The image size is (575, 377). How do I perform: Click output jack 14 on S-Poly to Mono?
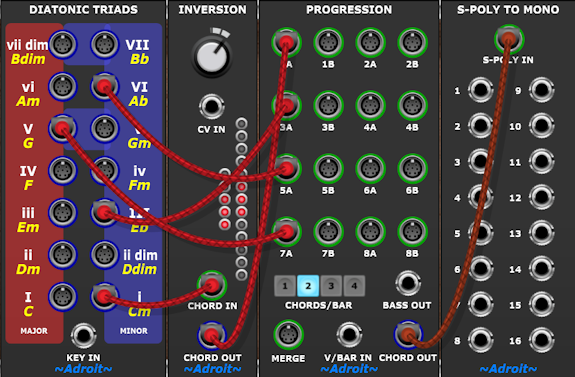[x=541, y=269]
